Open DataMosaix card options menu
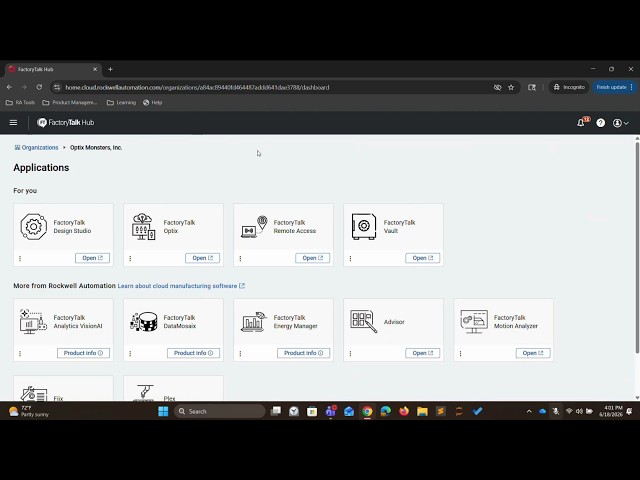Image resolution: width=640 pixels, height=480 pixels. (x=130, y=353)
